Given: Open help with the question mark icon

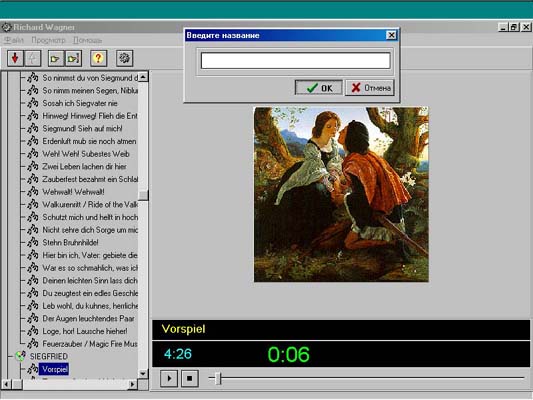Looking at the screenshot, I should pyautogui.click(x=99, y=58).
